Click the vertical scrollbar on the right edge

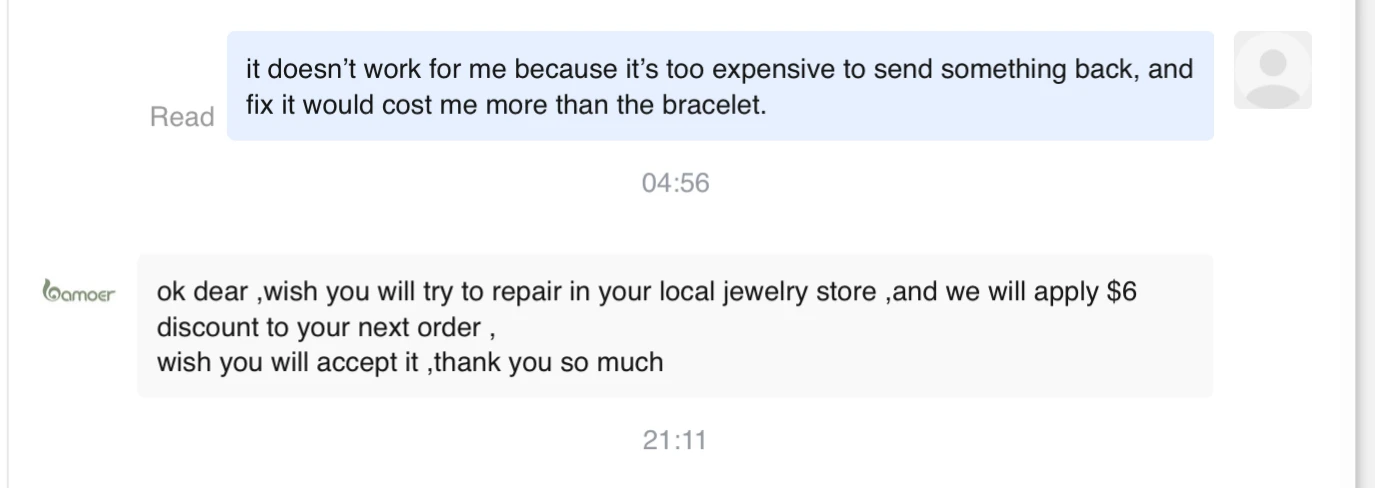tap(1365, 244)
